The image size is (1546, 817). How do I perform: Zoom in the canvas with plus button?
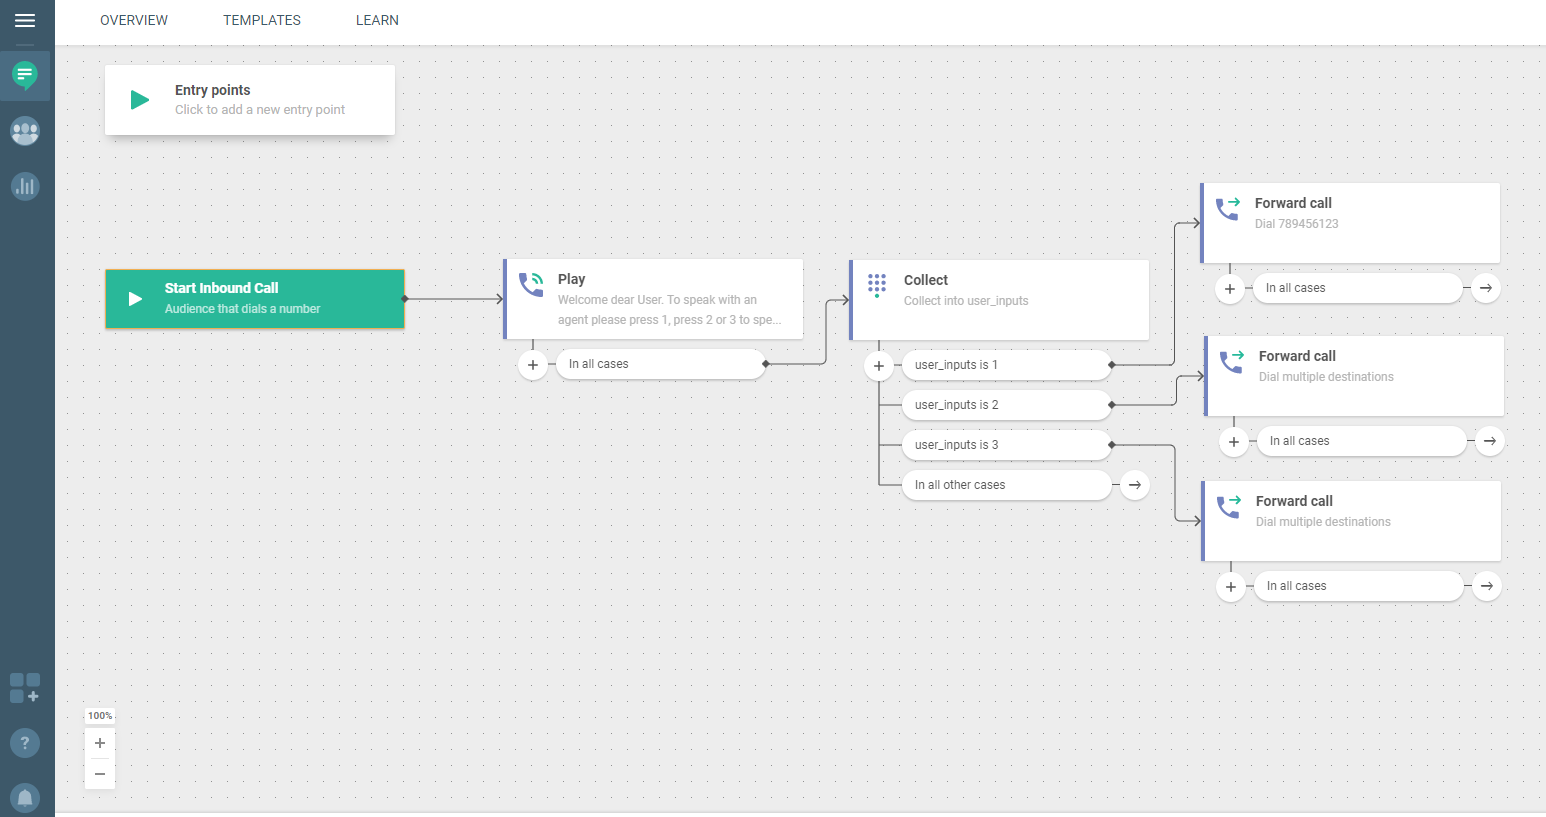pyautogui.click(x=100, y=743)
